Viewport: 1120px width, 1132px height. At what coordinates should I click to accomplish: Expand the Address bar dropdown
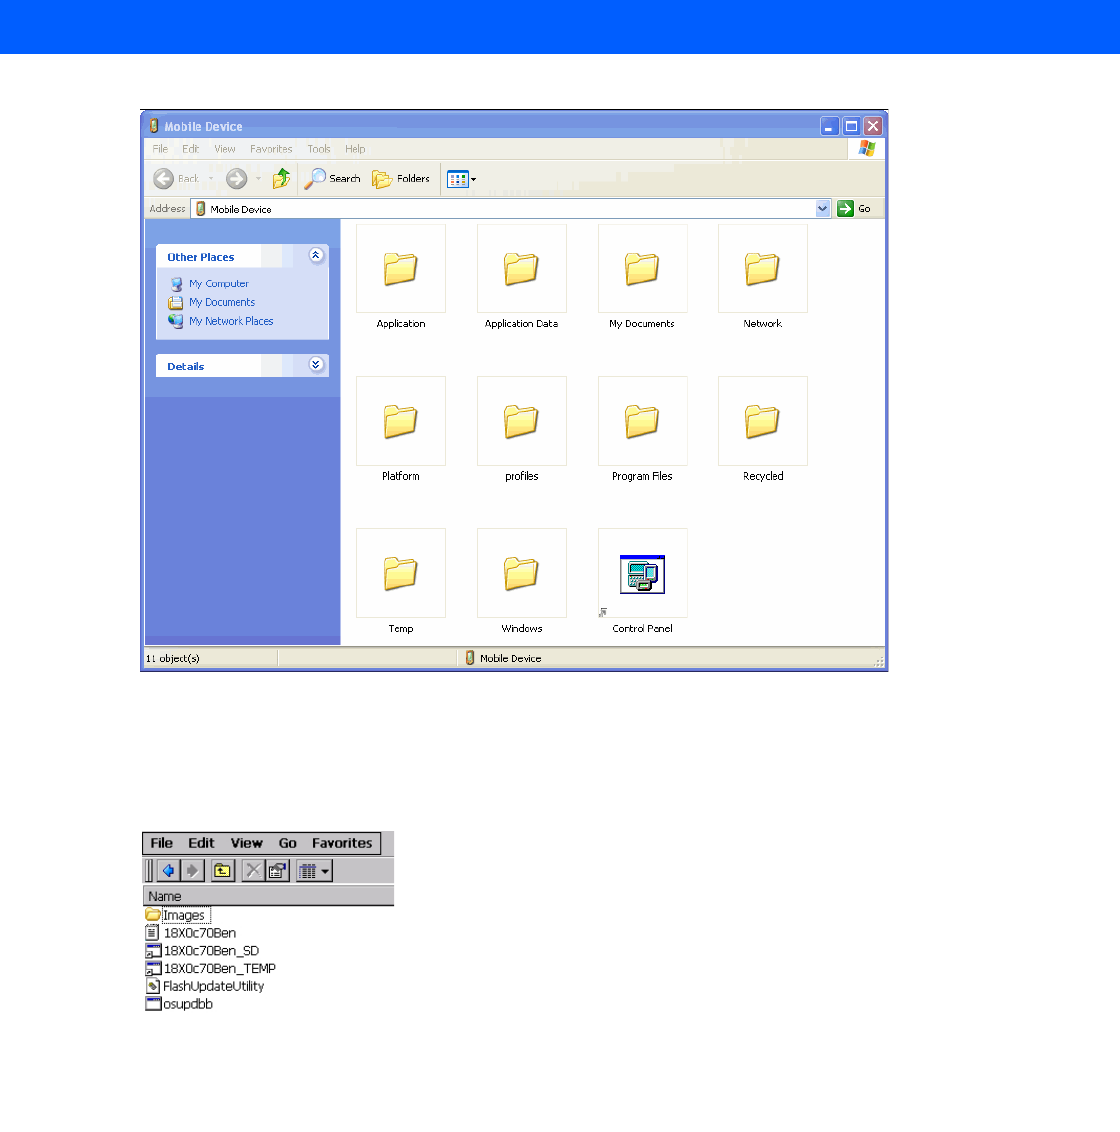tap(822, 209)
